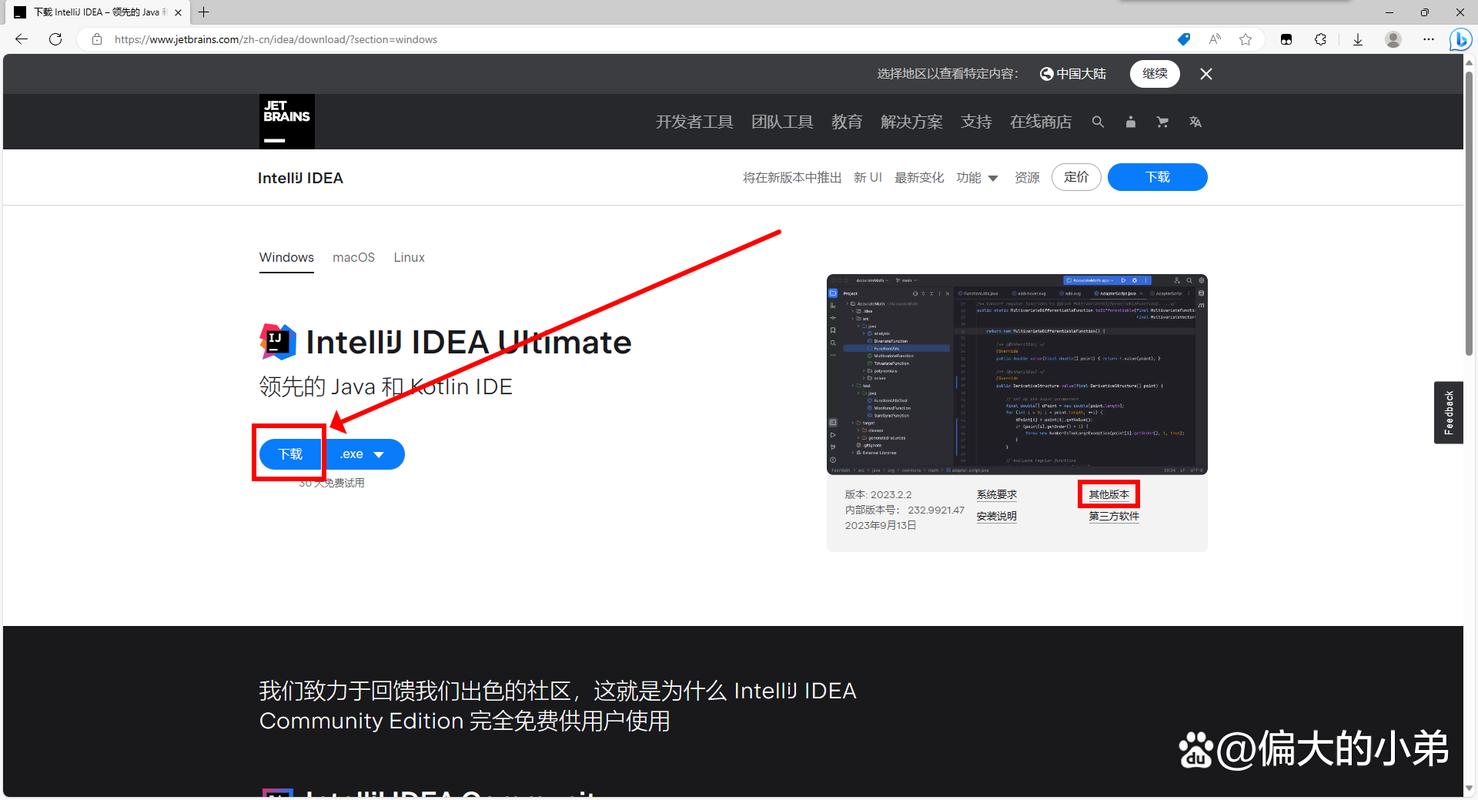Open the Downloads icon in the browser toolbar
Image resolution: width=1478 pixels, height=800 pixels.
click(1357, 39)
